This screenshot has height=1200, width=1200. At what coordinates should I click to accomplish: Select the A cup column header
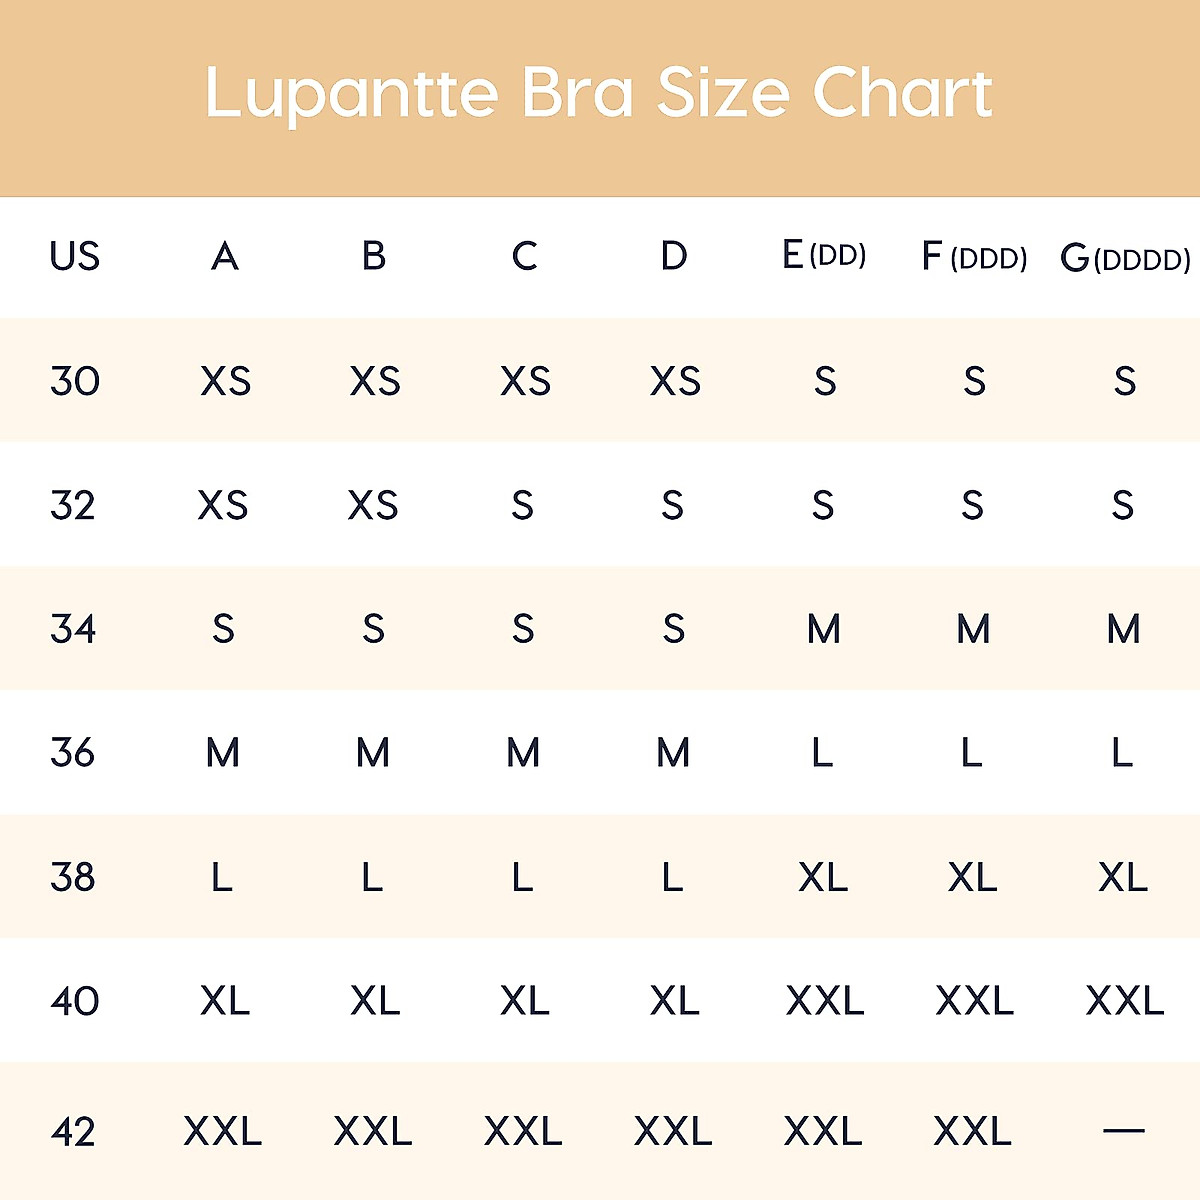(x=225, y=257)
